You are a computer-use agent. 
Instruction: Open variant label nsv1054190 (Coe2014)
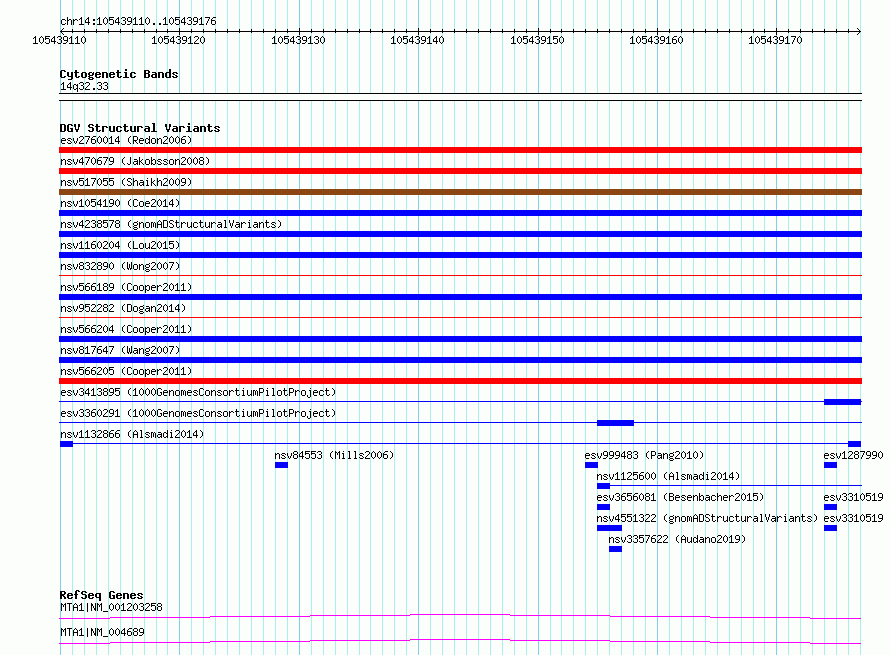pos(120,203)
